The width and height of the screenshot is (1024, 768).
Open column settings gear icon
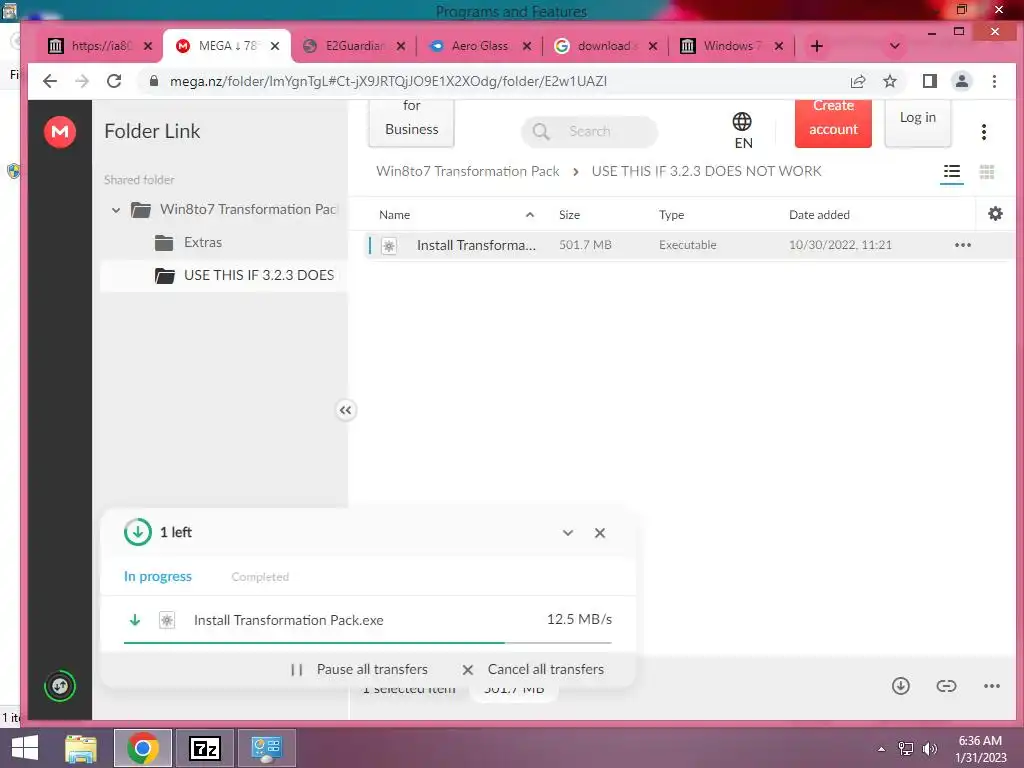(x=995, y=214)
